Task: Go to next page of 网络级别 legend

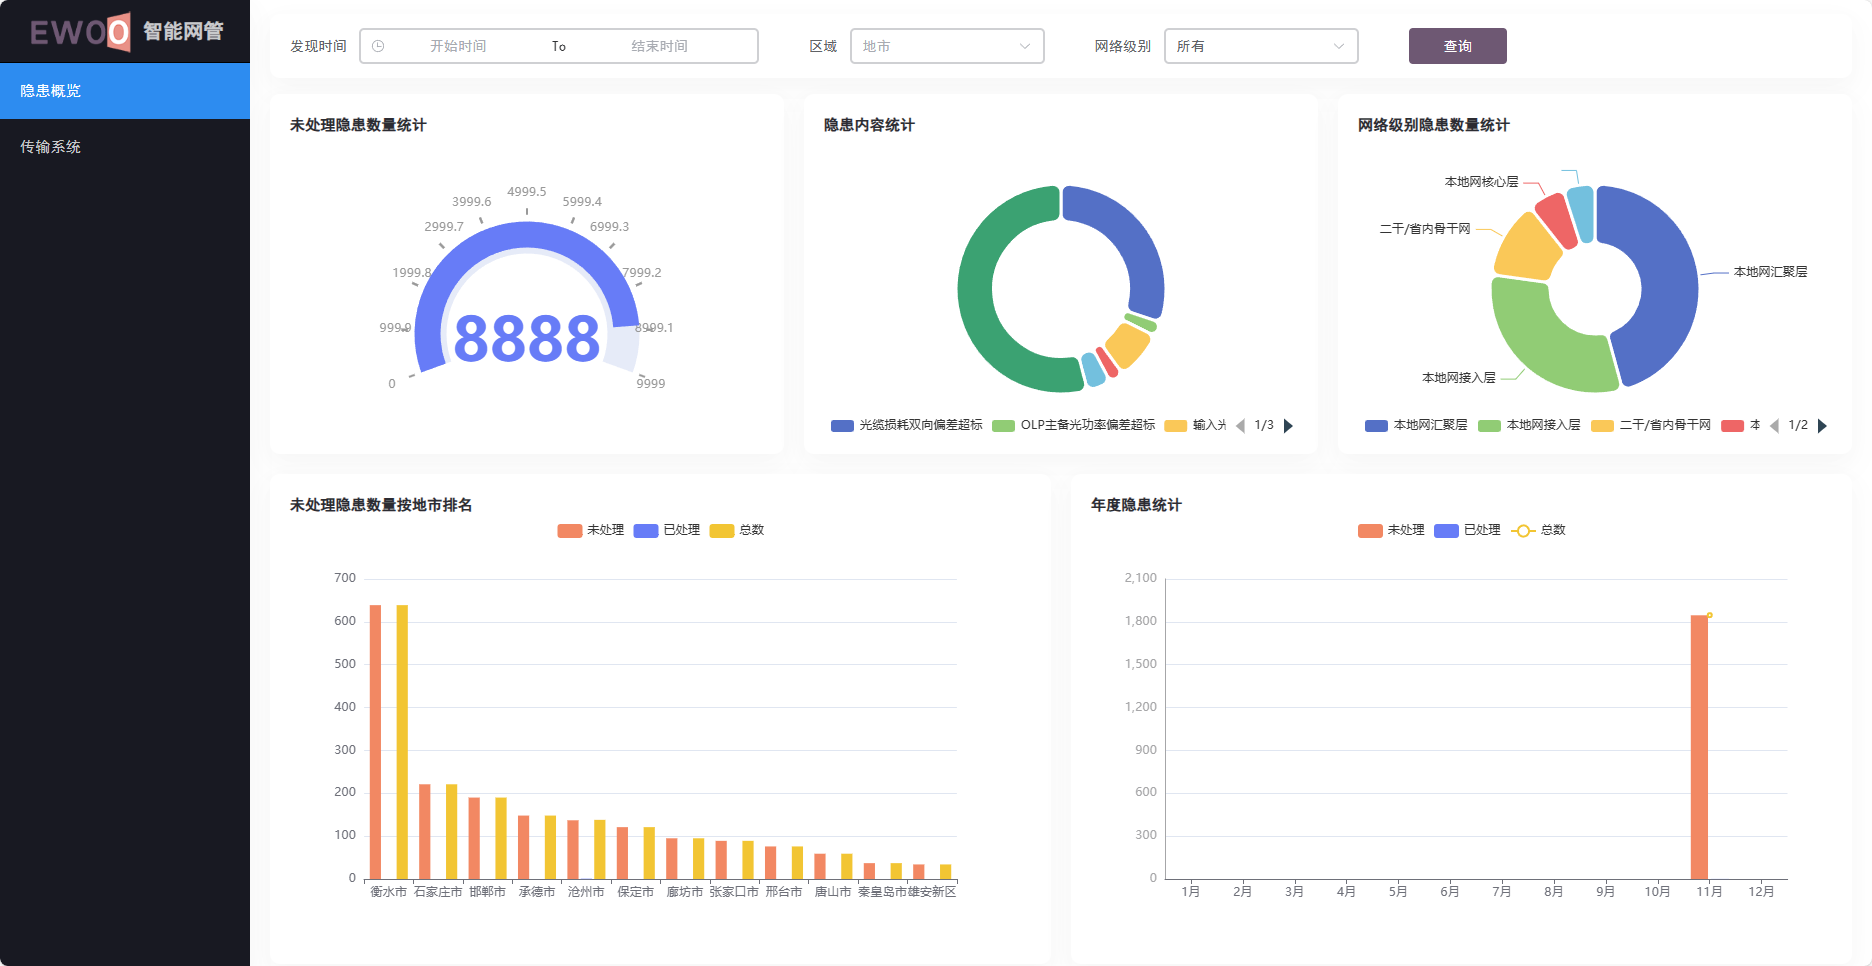Action: [x=1822, y=426]
